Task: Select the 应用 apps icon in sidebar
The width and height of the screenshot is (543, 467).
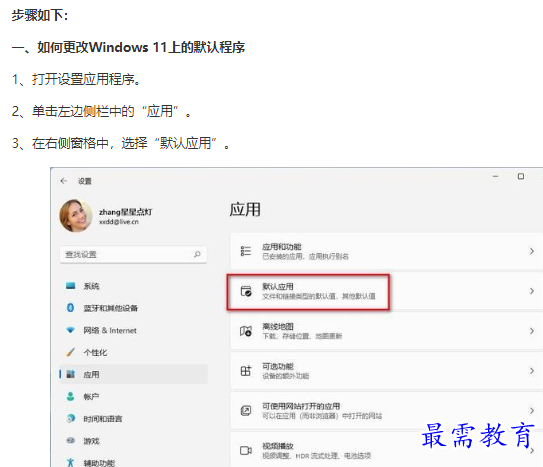Action: [x=71, y=374]
